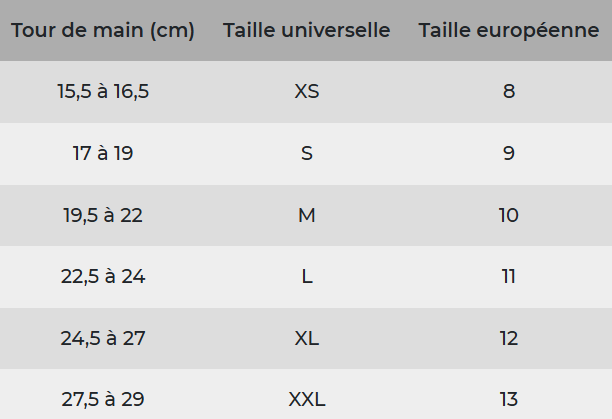Viewport: 612px width, 419px height.
Task: Select European size 8 cell
Action: 509,92
